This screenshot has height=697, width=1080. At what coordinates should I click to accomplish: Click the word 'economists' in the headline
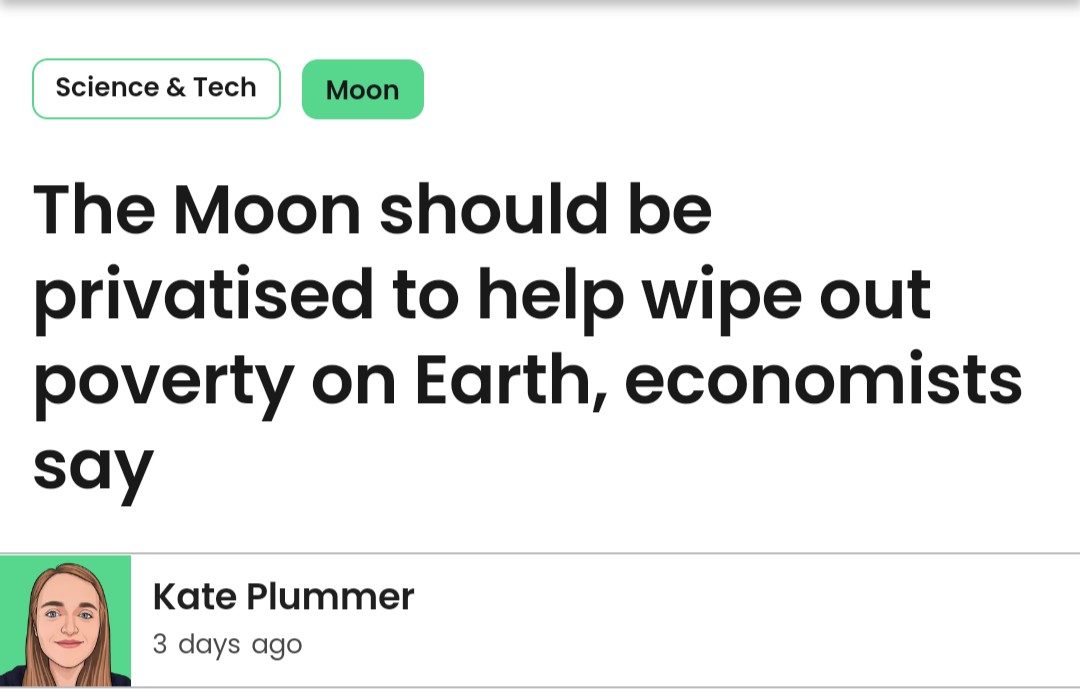pos(823,381)
